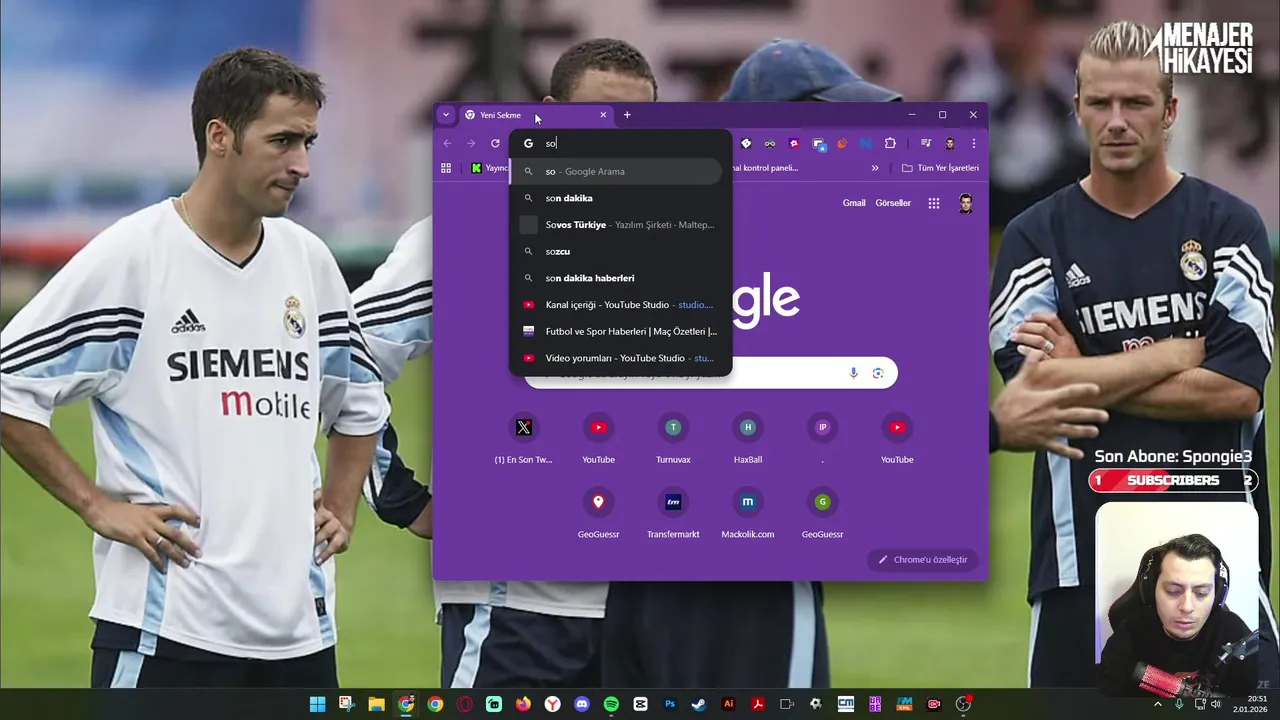Open the Yayıncı bookmark with K icon

coord(489,168)
